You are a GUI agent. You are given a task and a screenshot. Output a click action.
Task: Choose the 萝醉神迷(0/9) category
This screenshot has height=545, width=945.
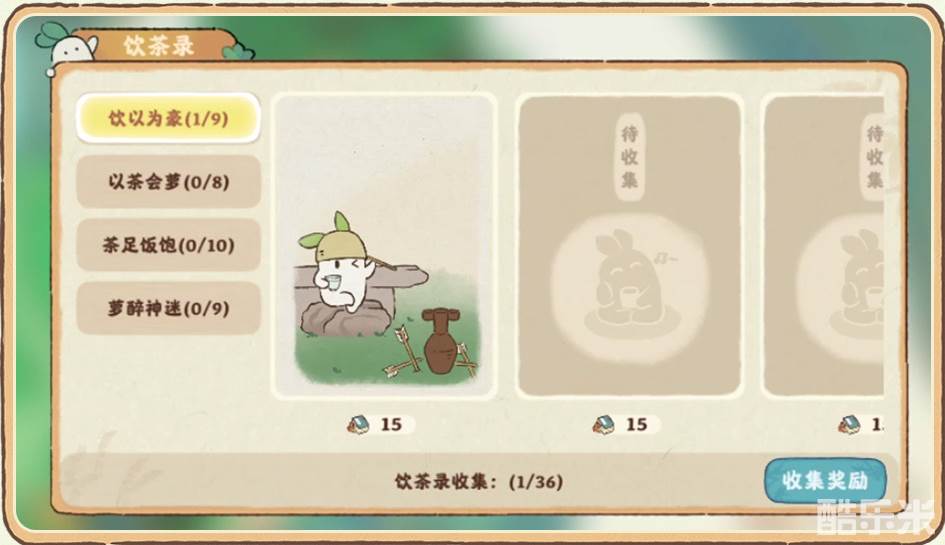[168, 308]
